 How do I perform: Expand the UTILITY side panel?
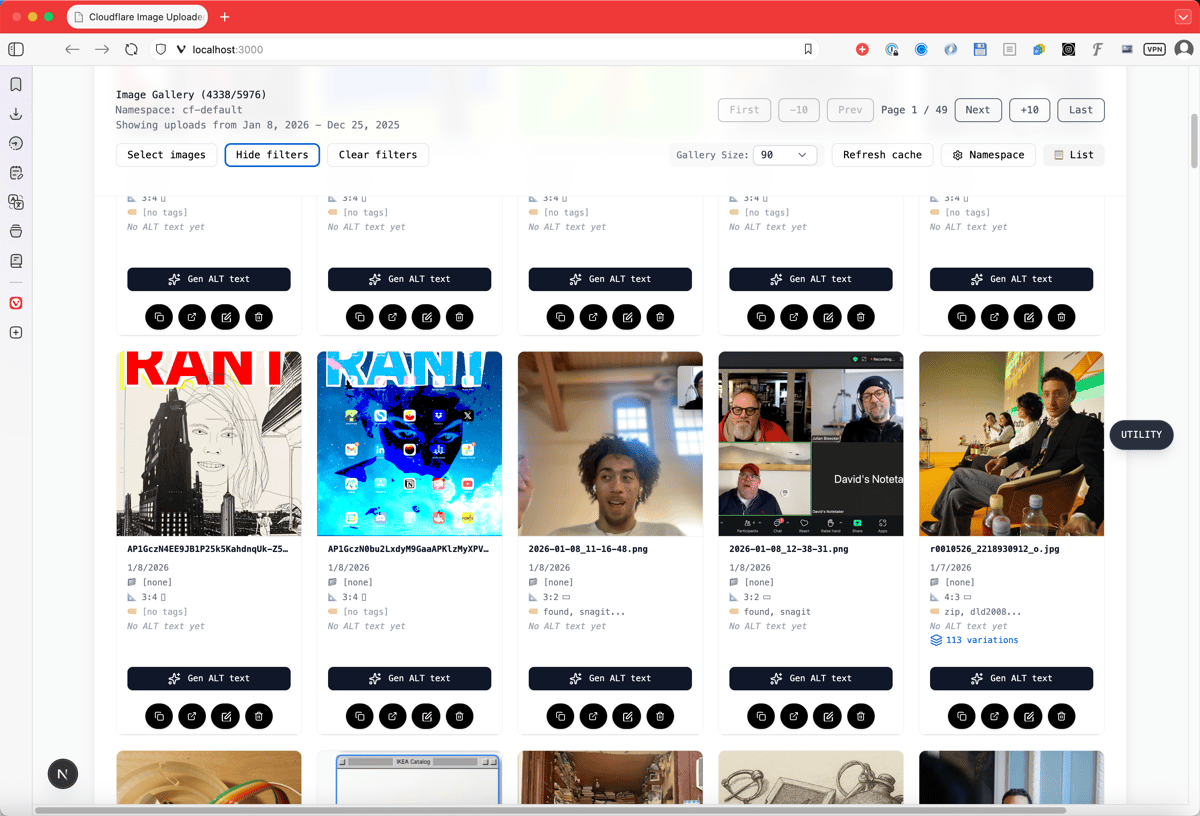(x=1141, y=435)
